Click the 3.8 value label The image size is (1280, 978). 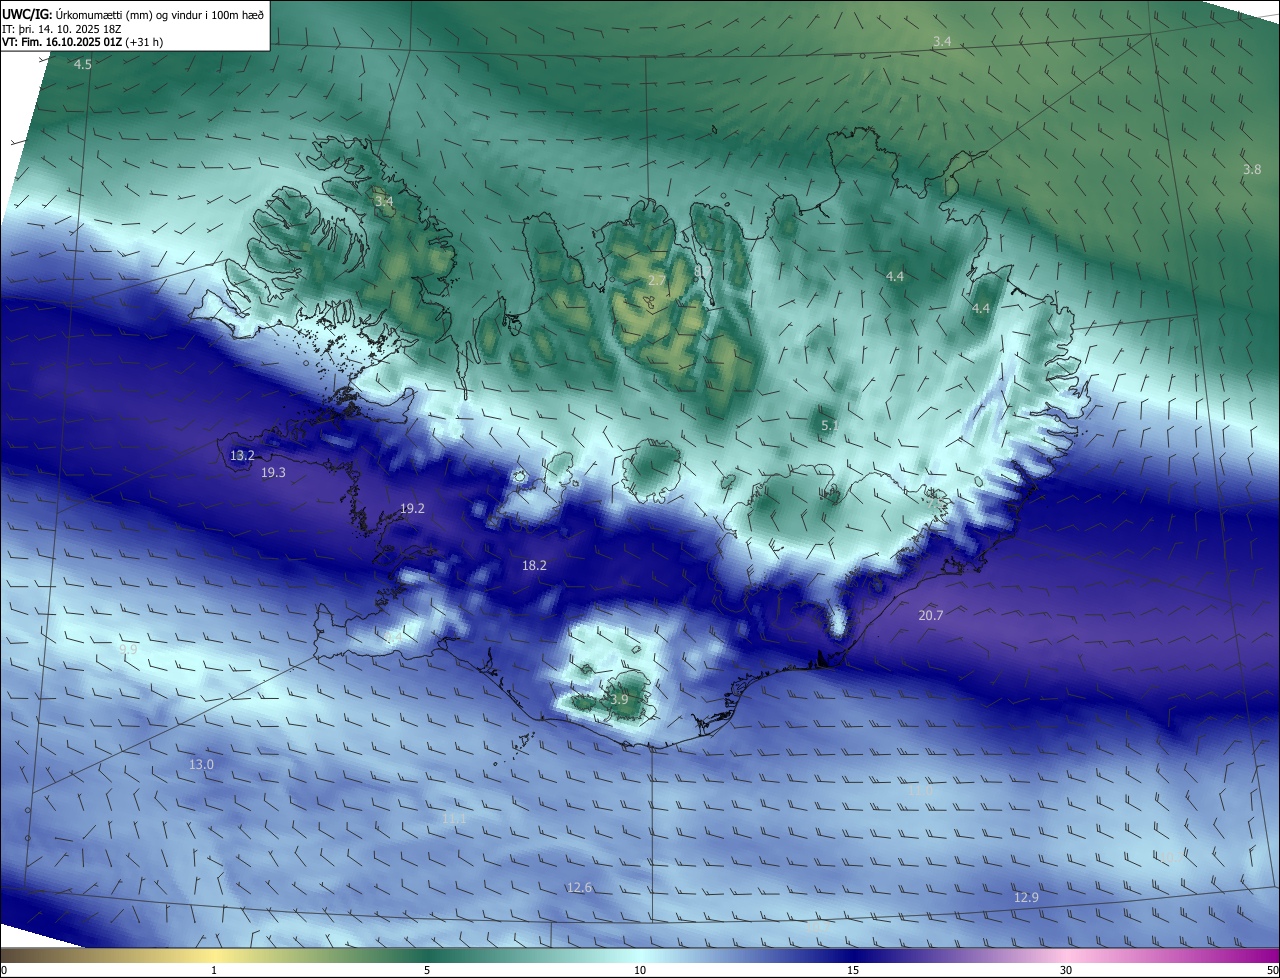(1252, 169)
